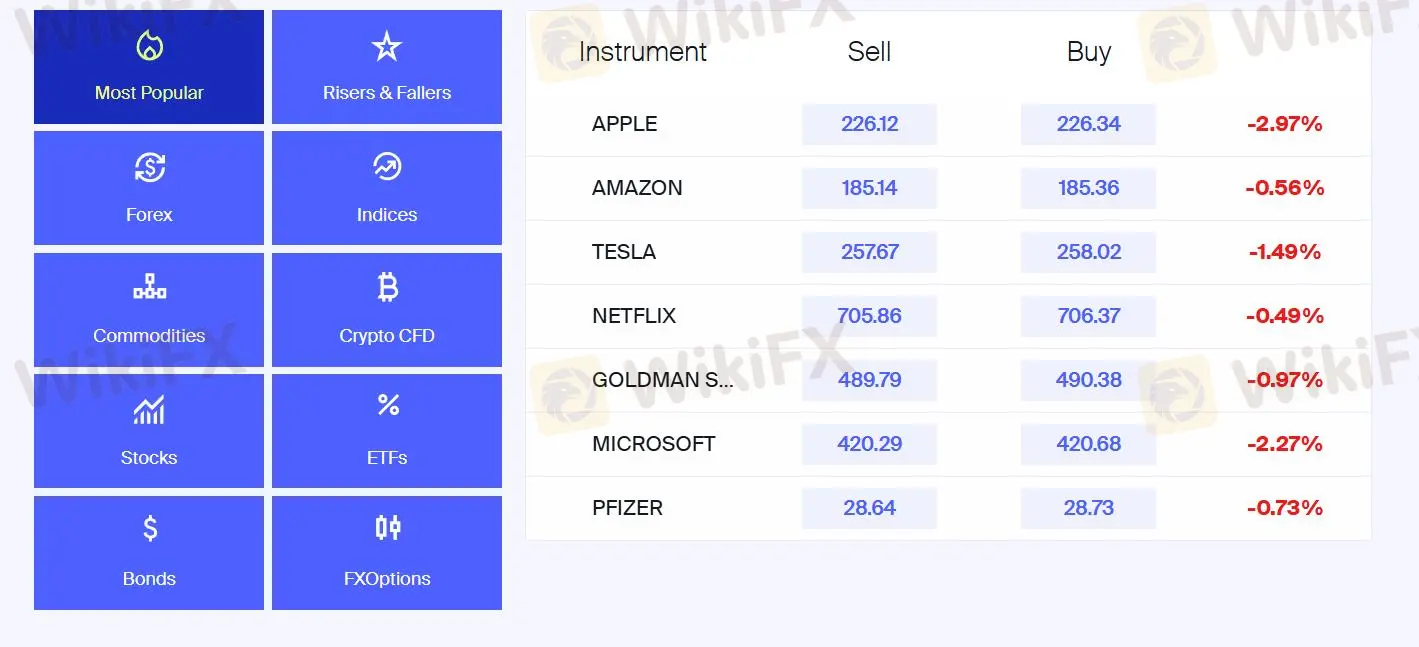
Task: Switch to the Most Popular tab
Action: (149, 93)
